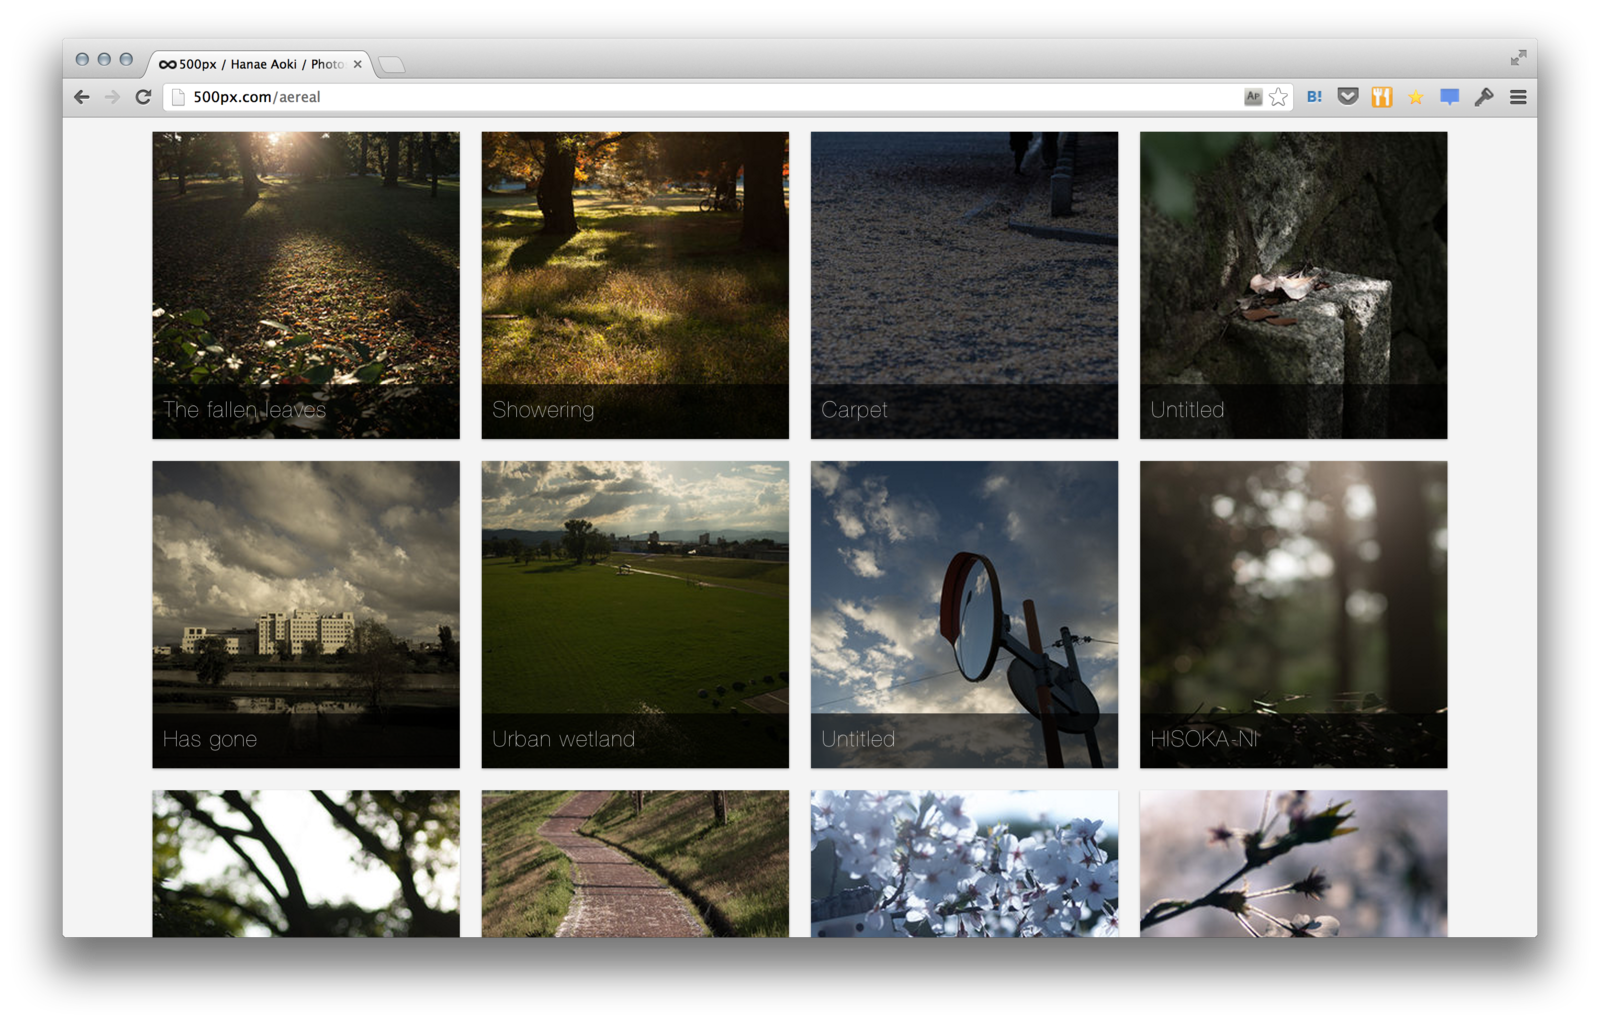
Task: Open the cherry blossom buds photo
Action: coord(1293,864)
